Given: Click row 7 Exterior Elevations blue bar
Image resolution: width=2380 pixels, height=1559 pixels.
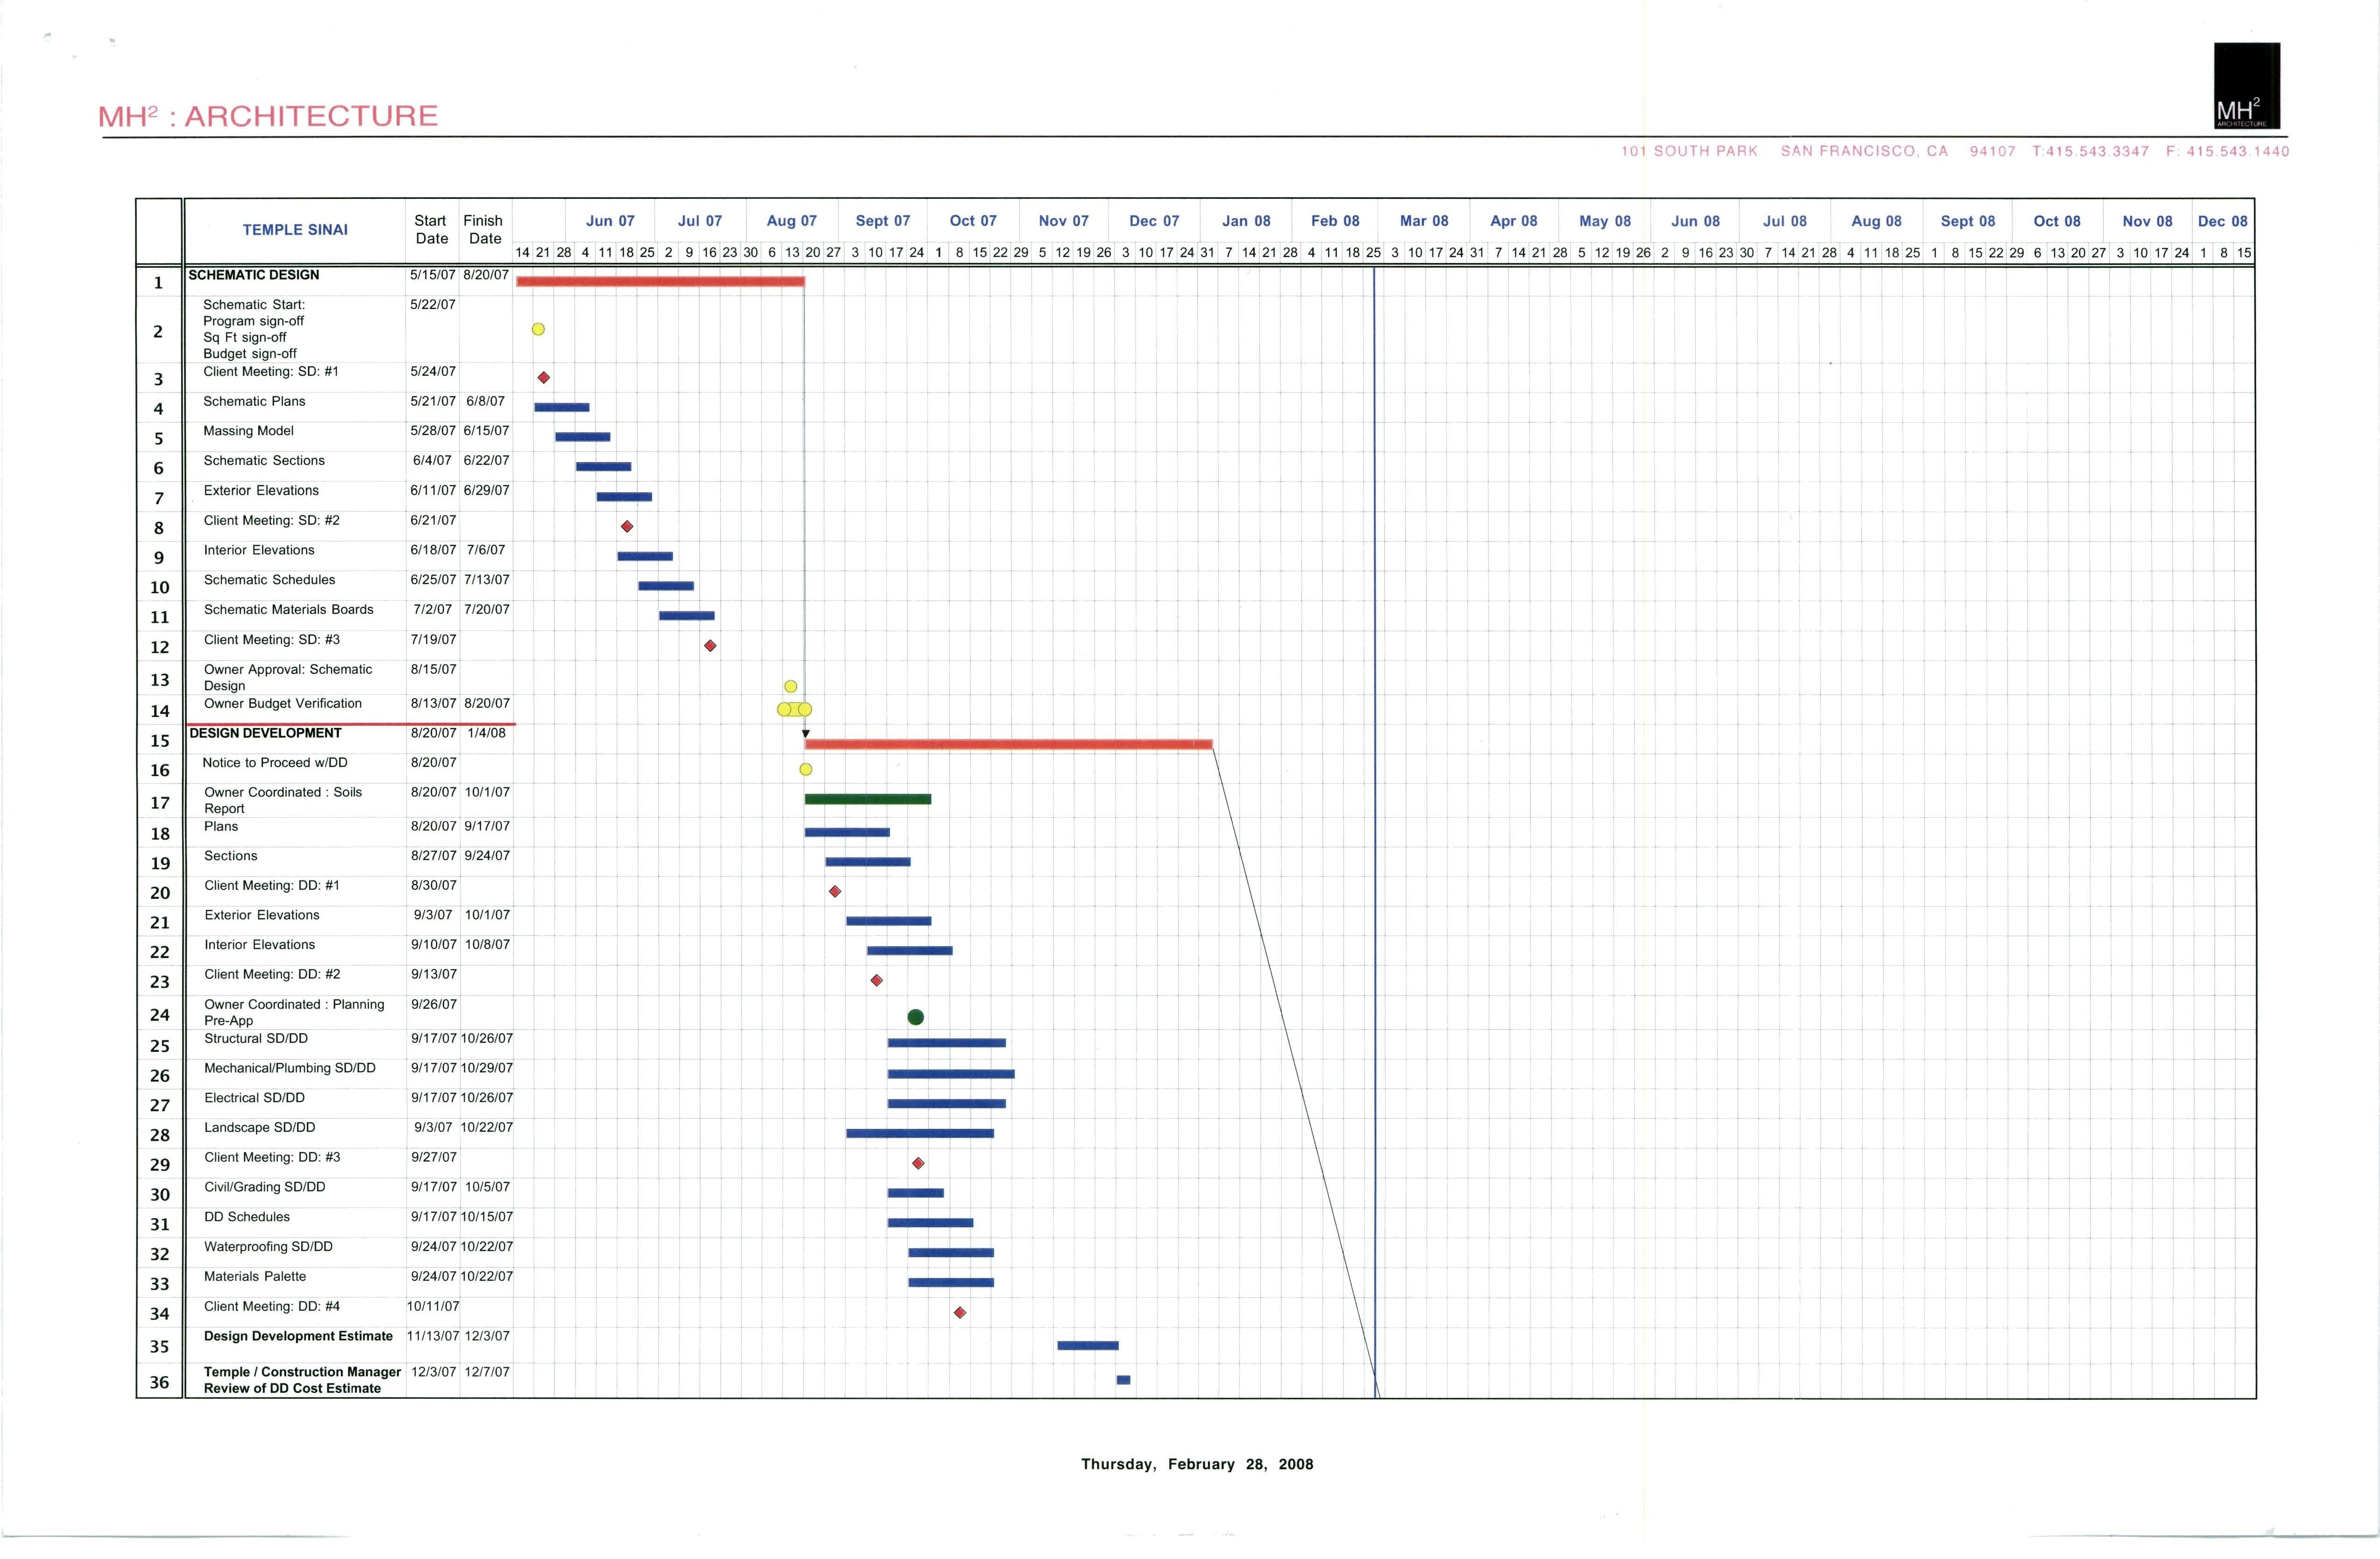Looking at the screenshot, I should (624, 497).
